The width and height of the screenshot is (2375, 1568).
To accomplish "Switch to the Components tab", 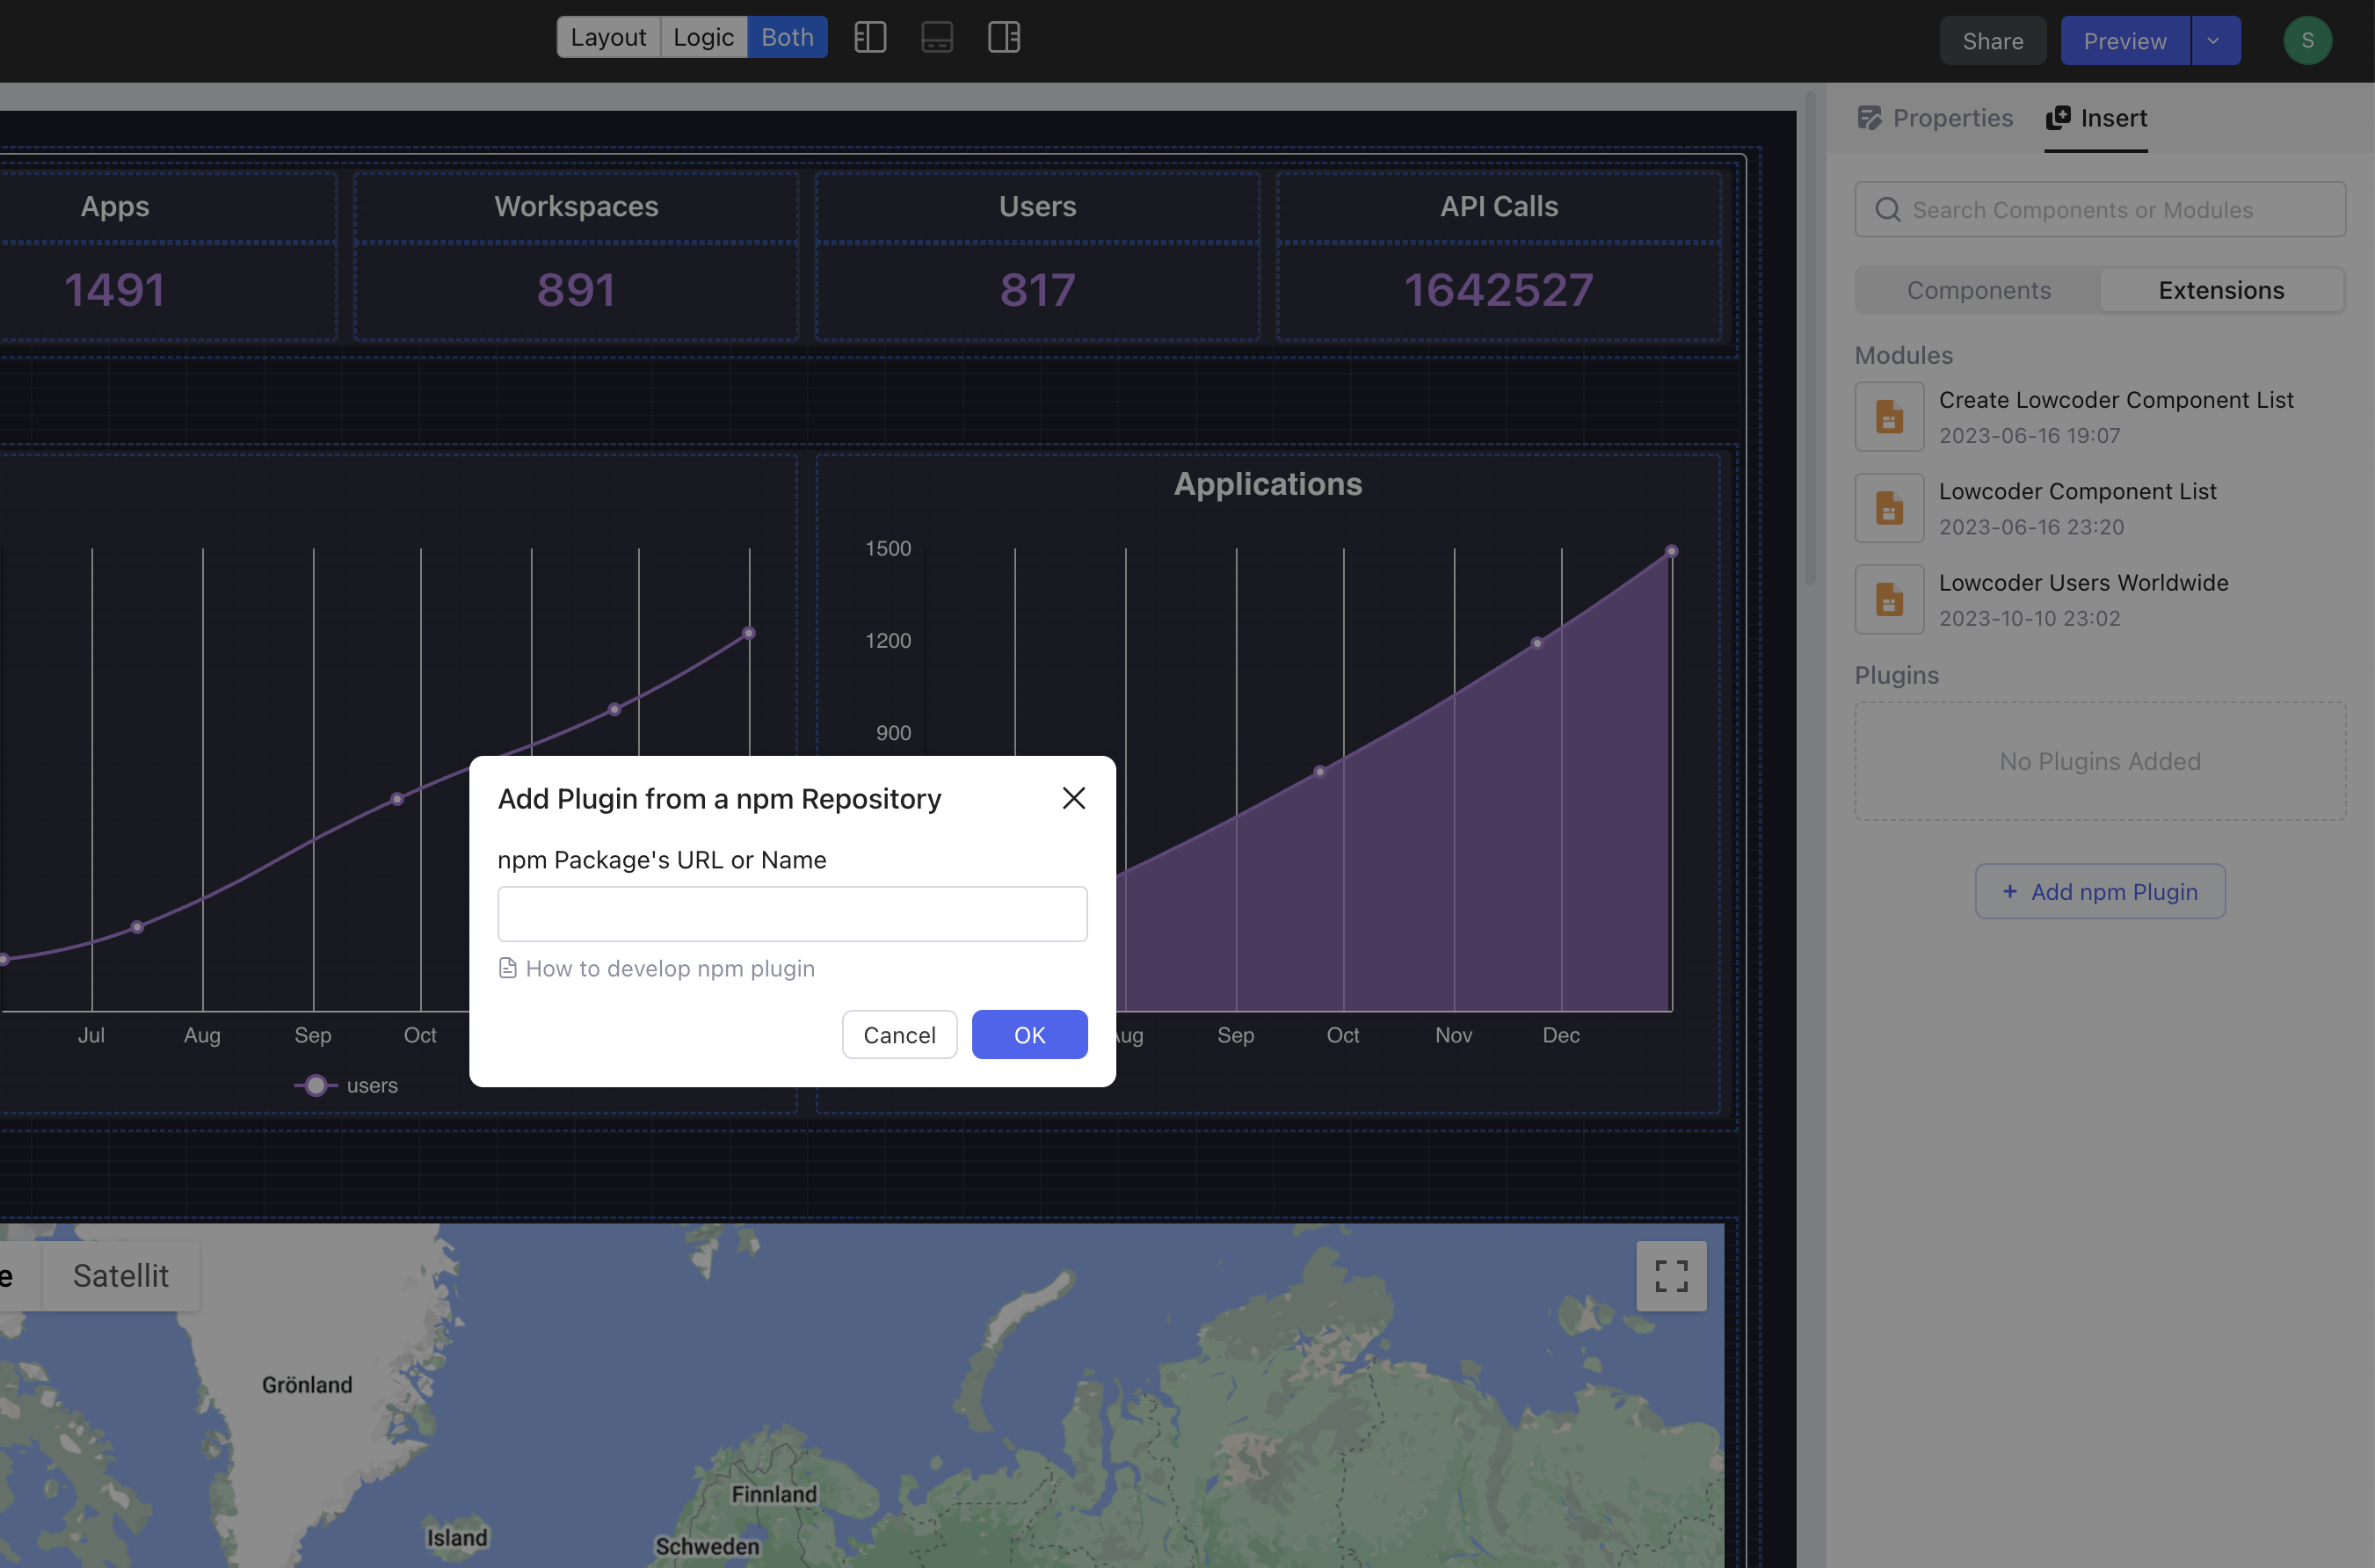I will click(x=1978, y=290).
